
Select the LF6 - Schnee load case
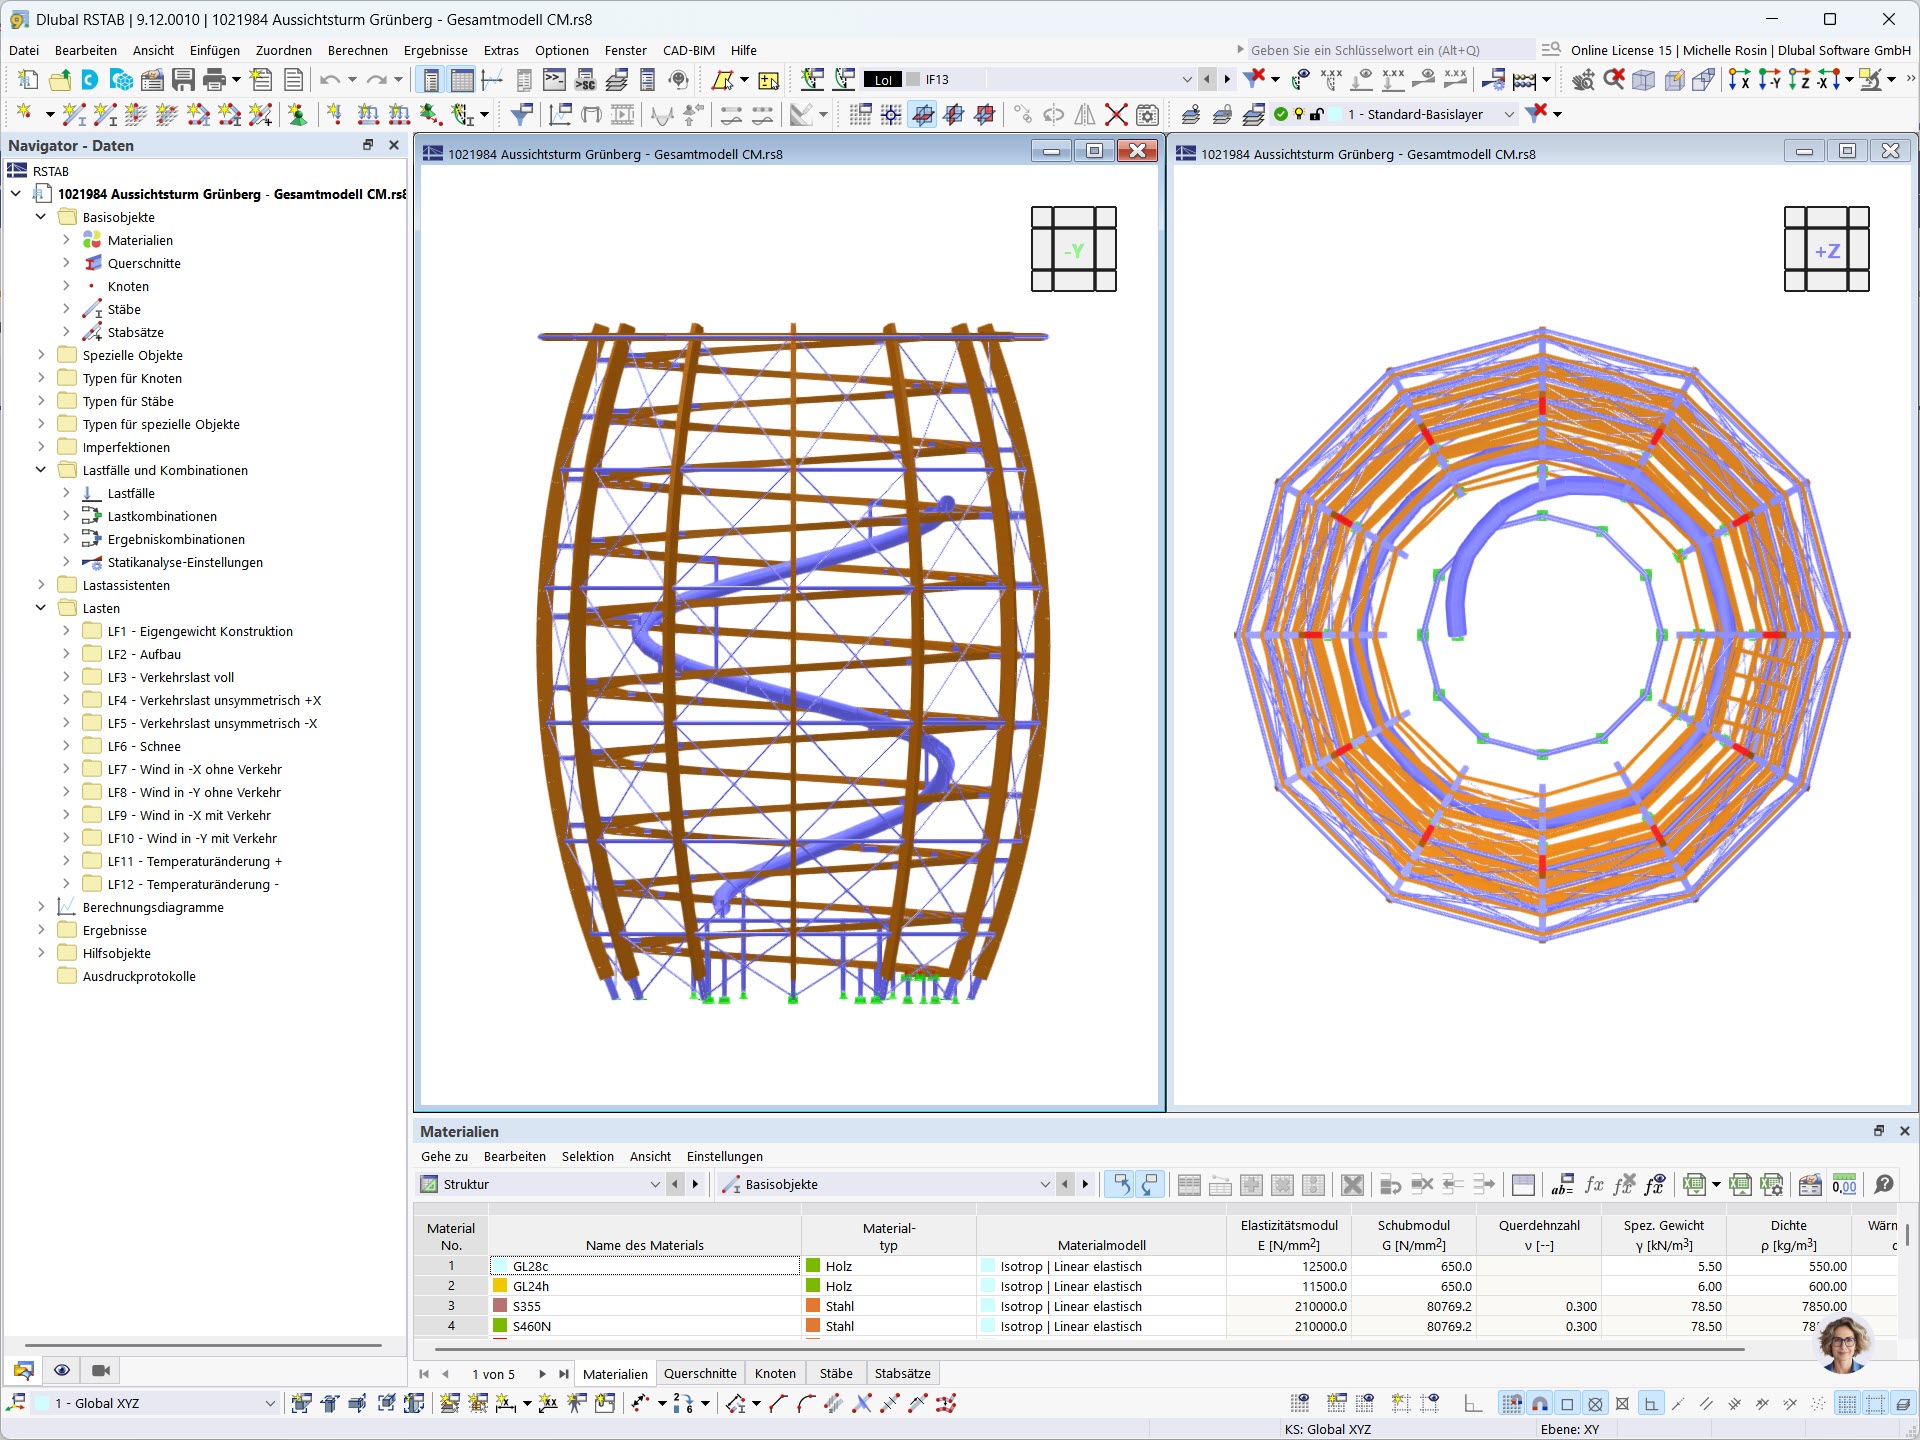tap(141, 746)
